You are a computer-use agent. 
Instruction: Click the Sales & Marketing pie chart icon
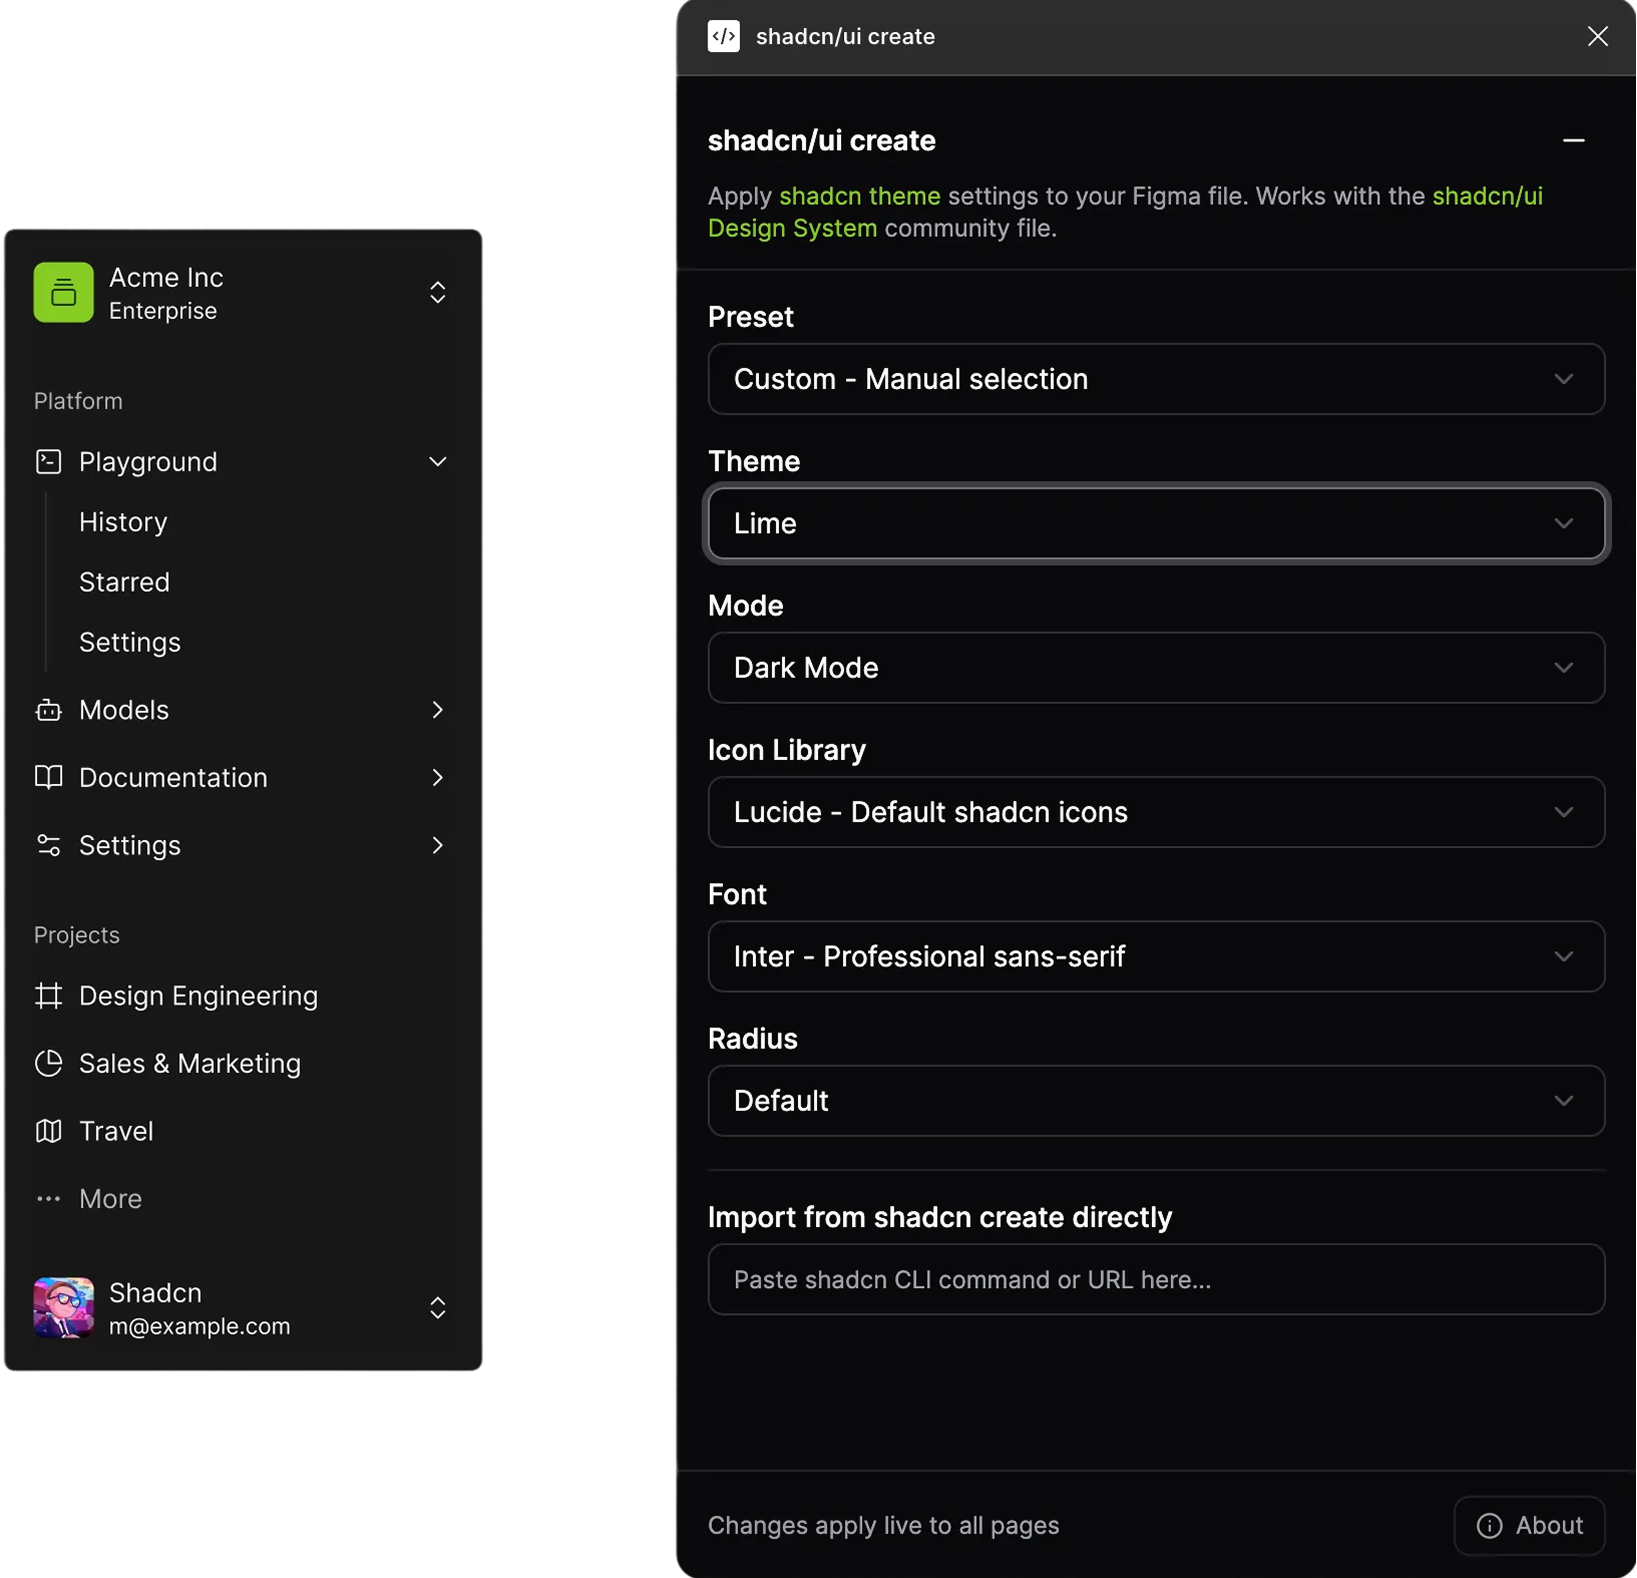click(48, 1063)
